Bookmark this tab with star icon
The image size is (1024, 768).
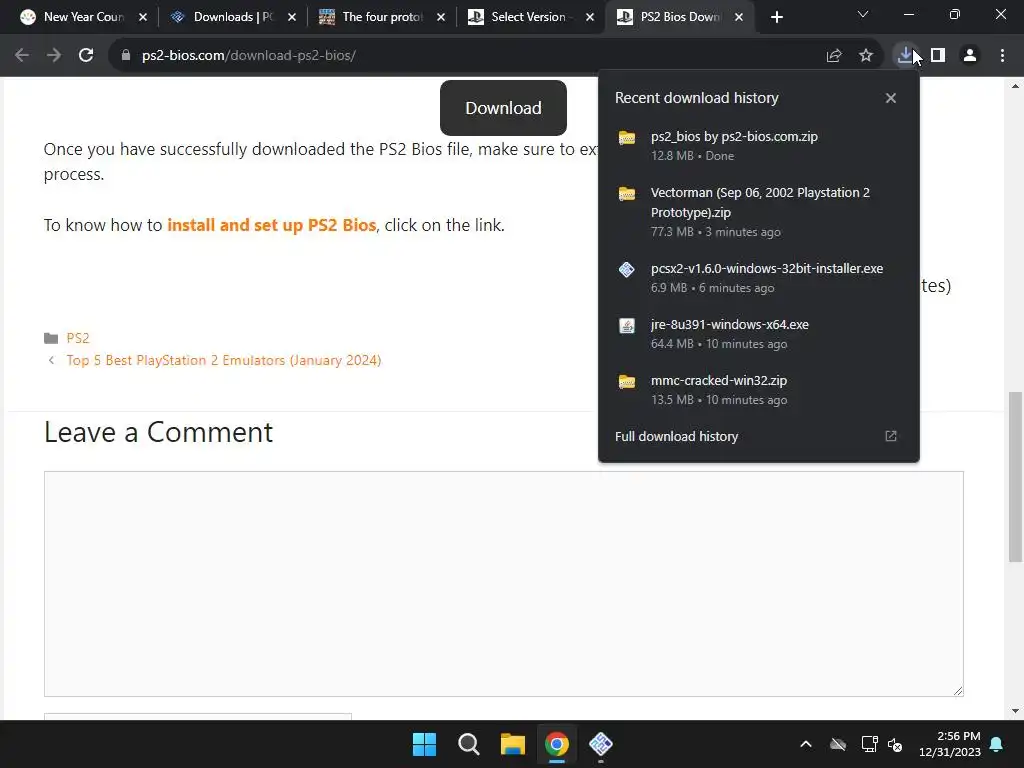pyautogui.click(x=866, y=56)
